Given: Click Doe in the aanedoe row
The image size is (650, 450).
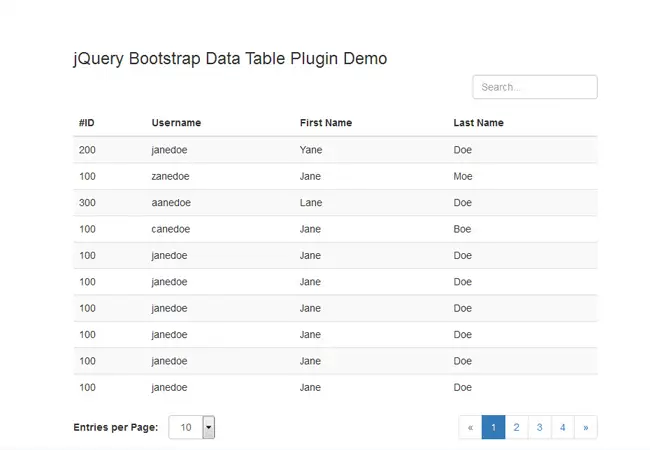Looking at the screenshot, I should pyautogui.click(x=463, y=203).
